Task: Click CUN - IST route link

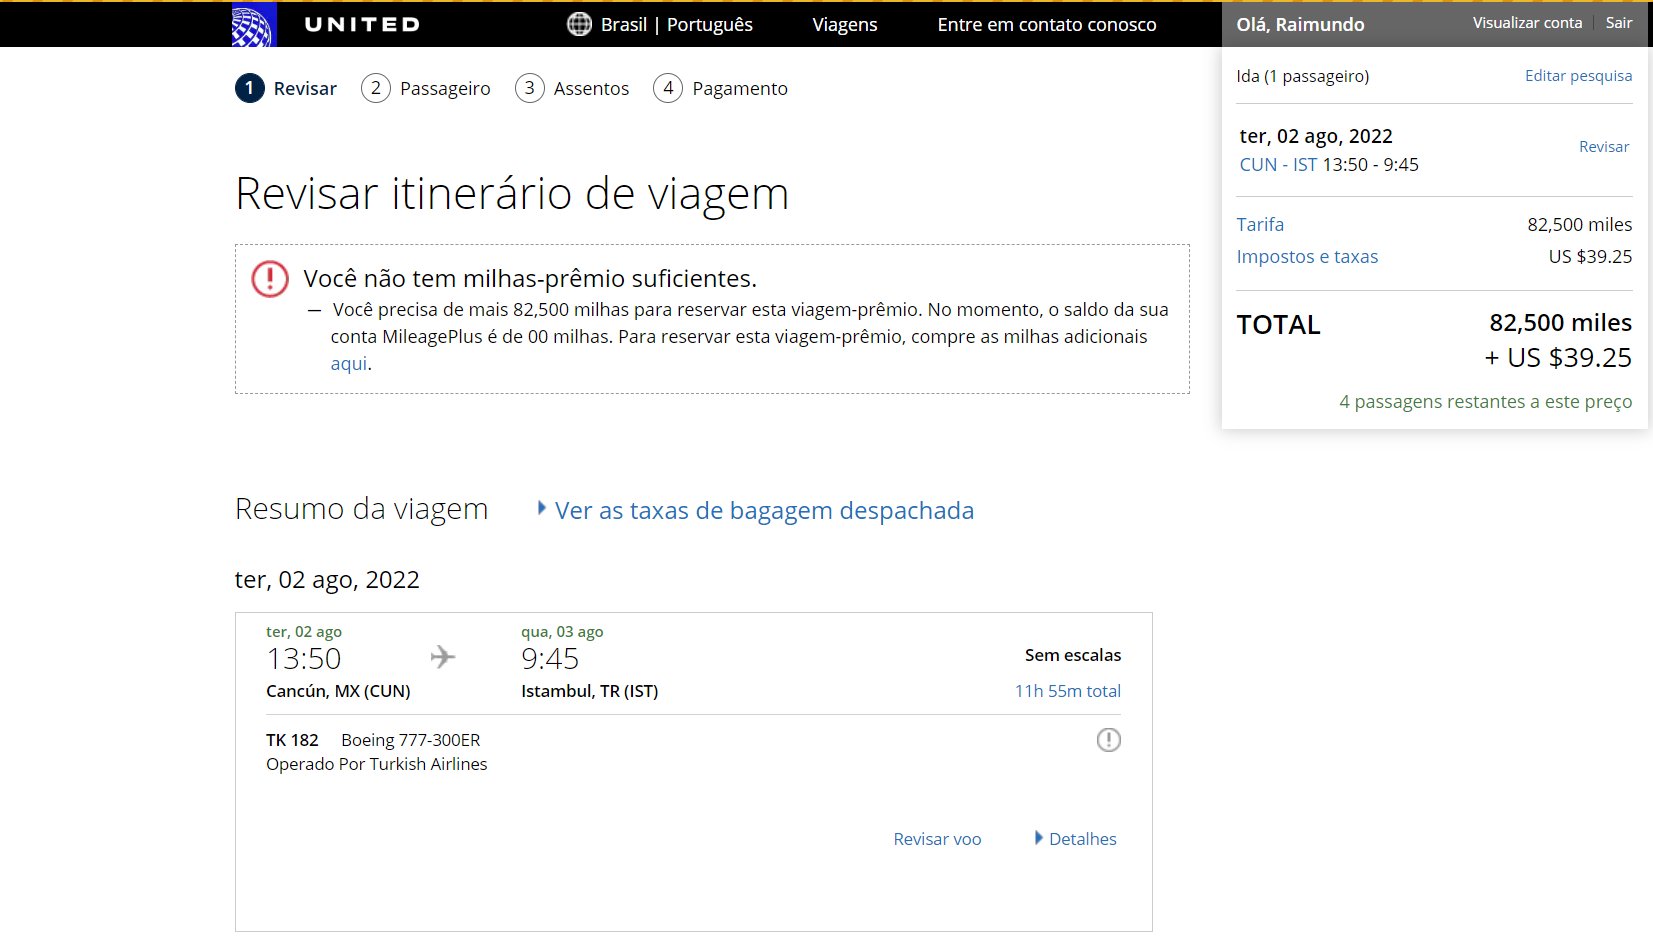Action: click(x=1278, y=165)
